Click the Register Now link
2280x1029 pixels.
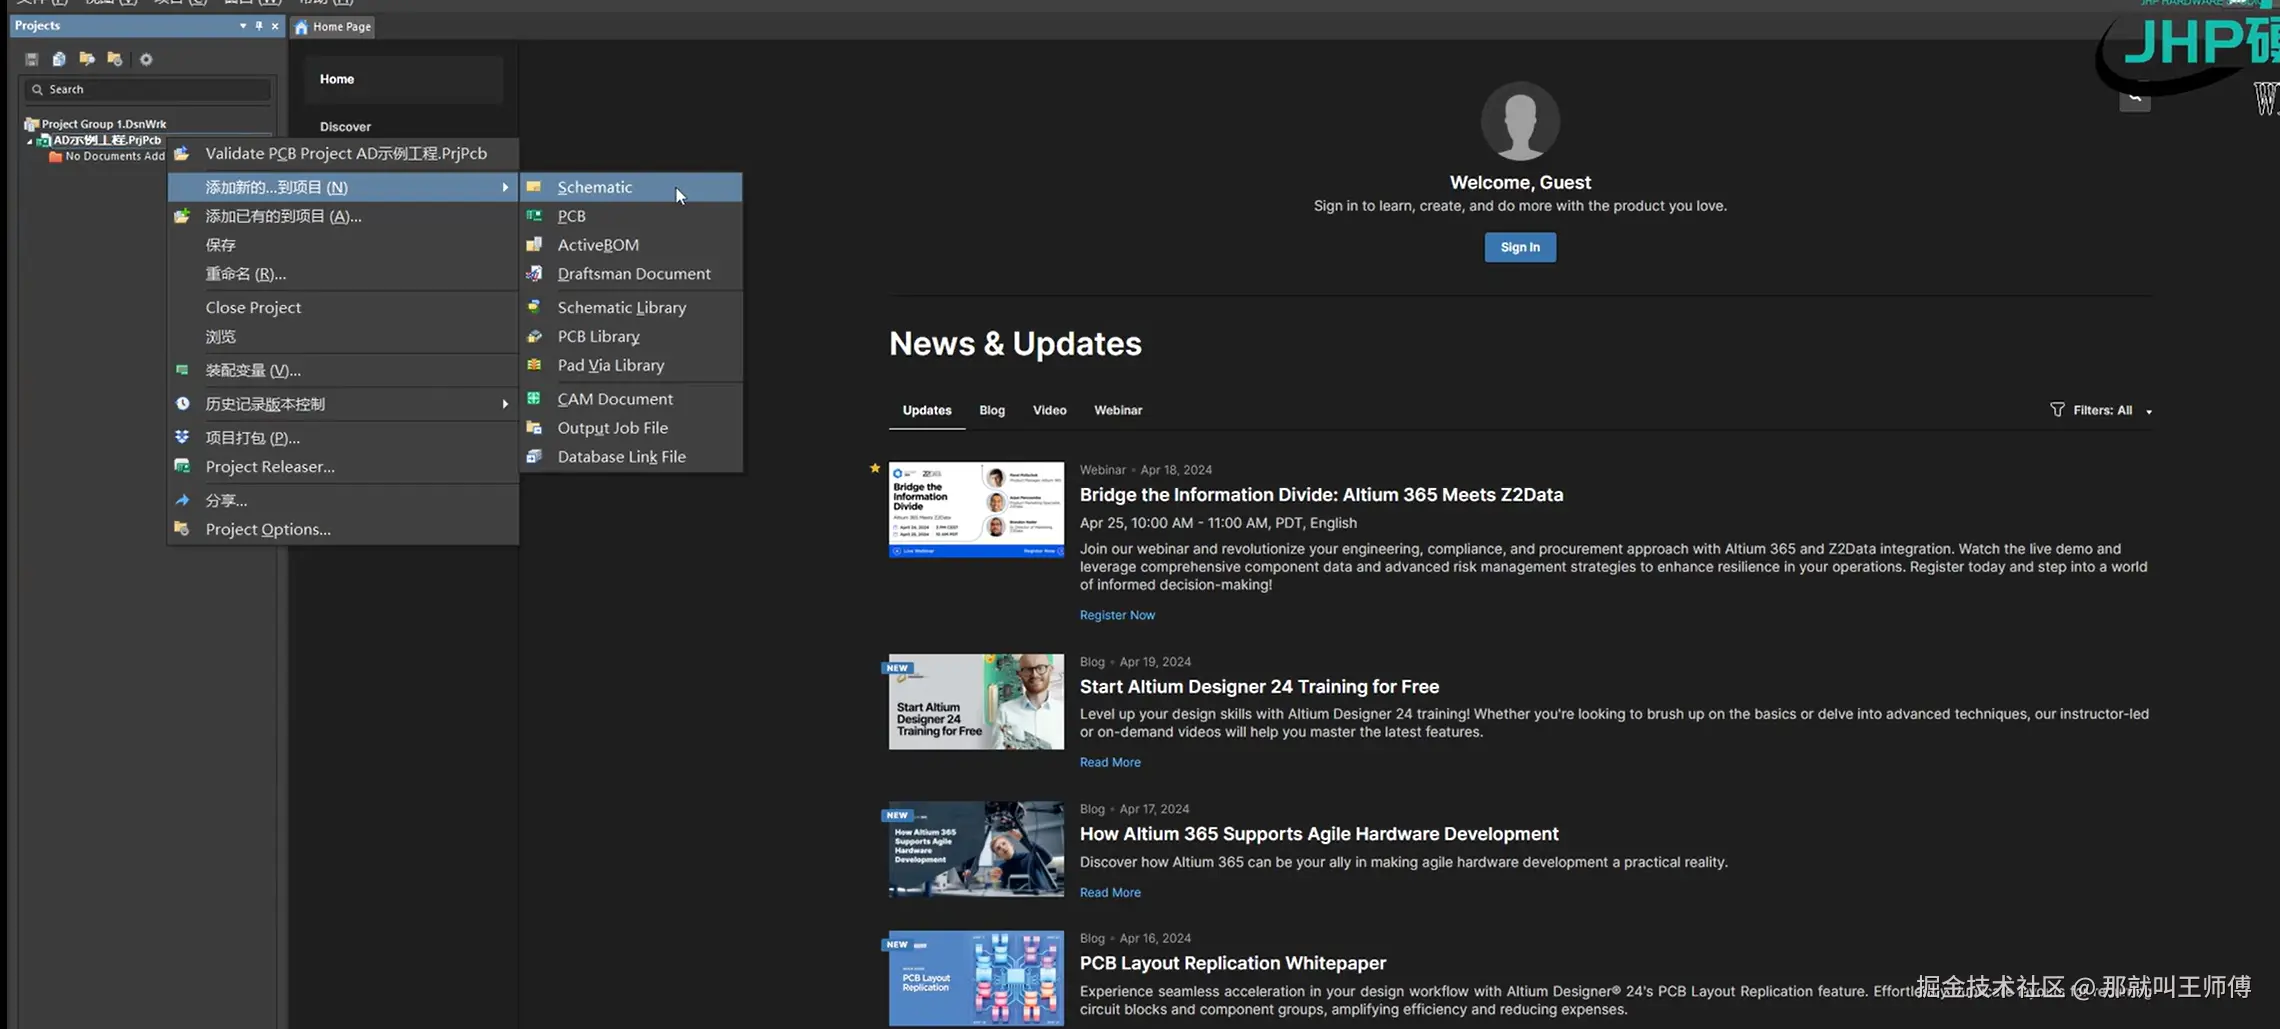click(x=1117, y=615)
